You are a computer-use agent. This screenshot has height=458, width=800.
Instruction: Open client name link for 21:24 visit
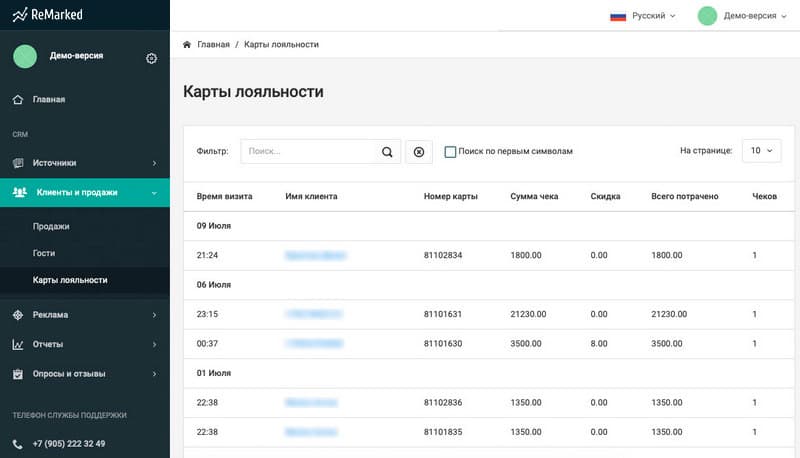315,255
